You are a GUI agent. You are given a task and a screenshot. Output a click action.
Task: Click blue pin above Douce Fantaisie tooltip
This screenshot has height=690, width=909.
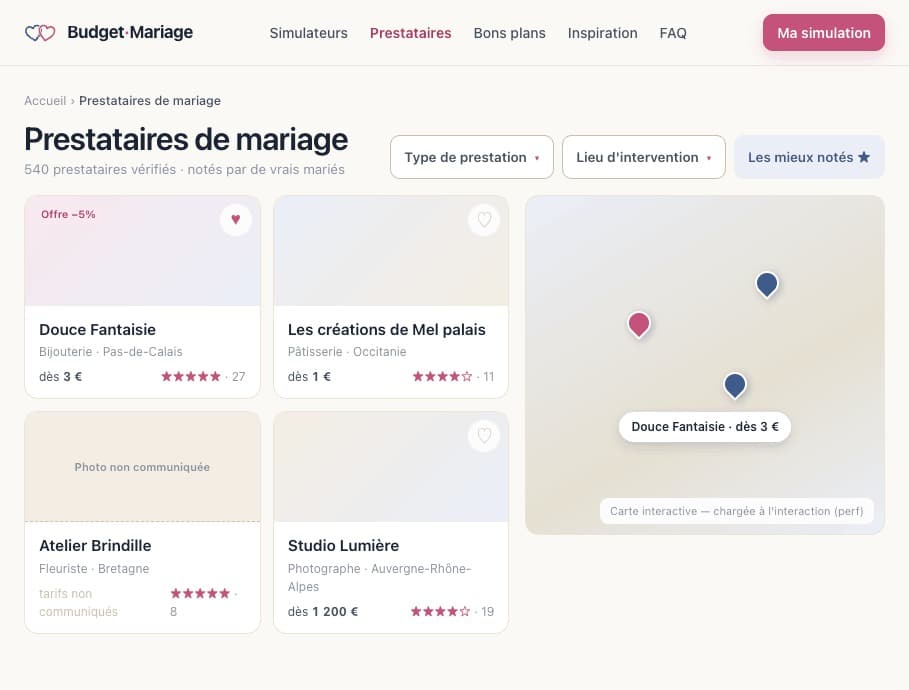pos(735,386)
